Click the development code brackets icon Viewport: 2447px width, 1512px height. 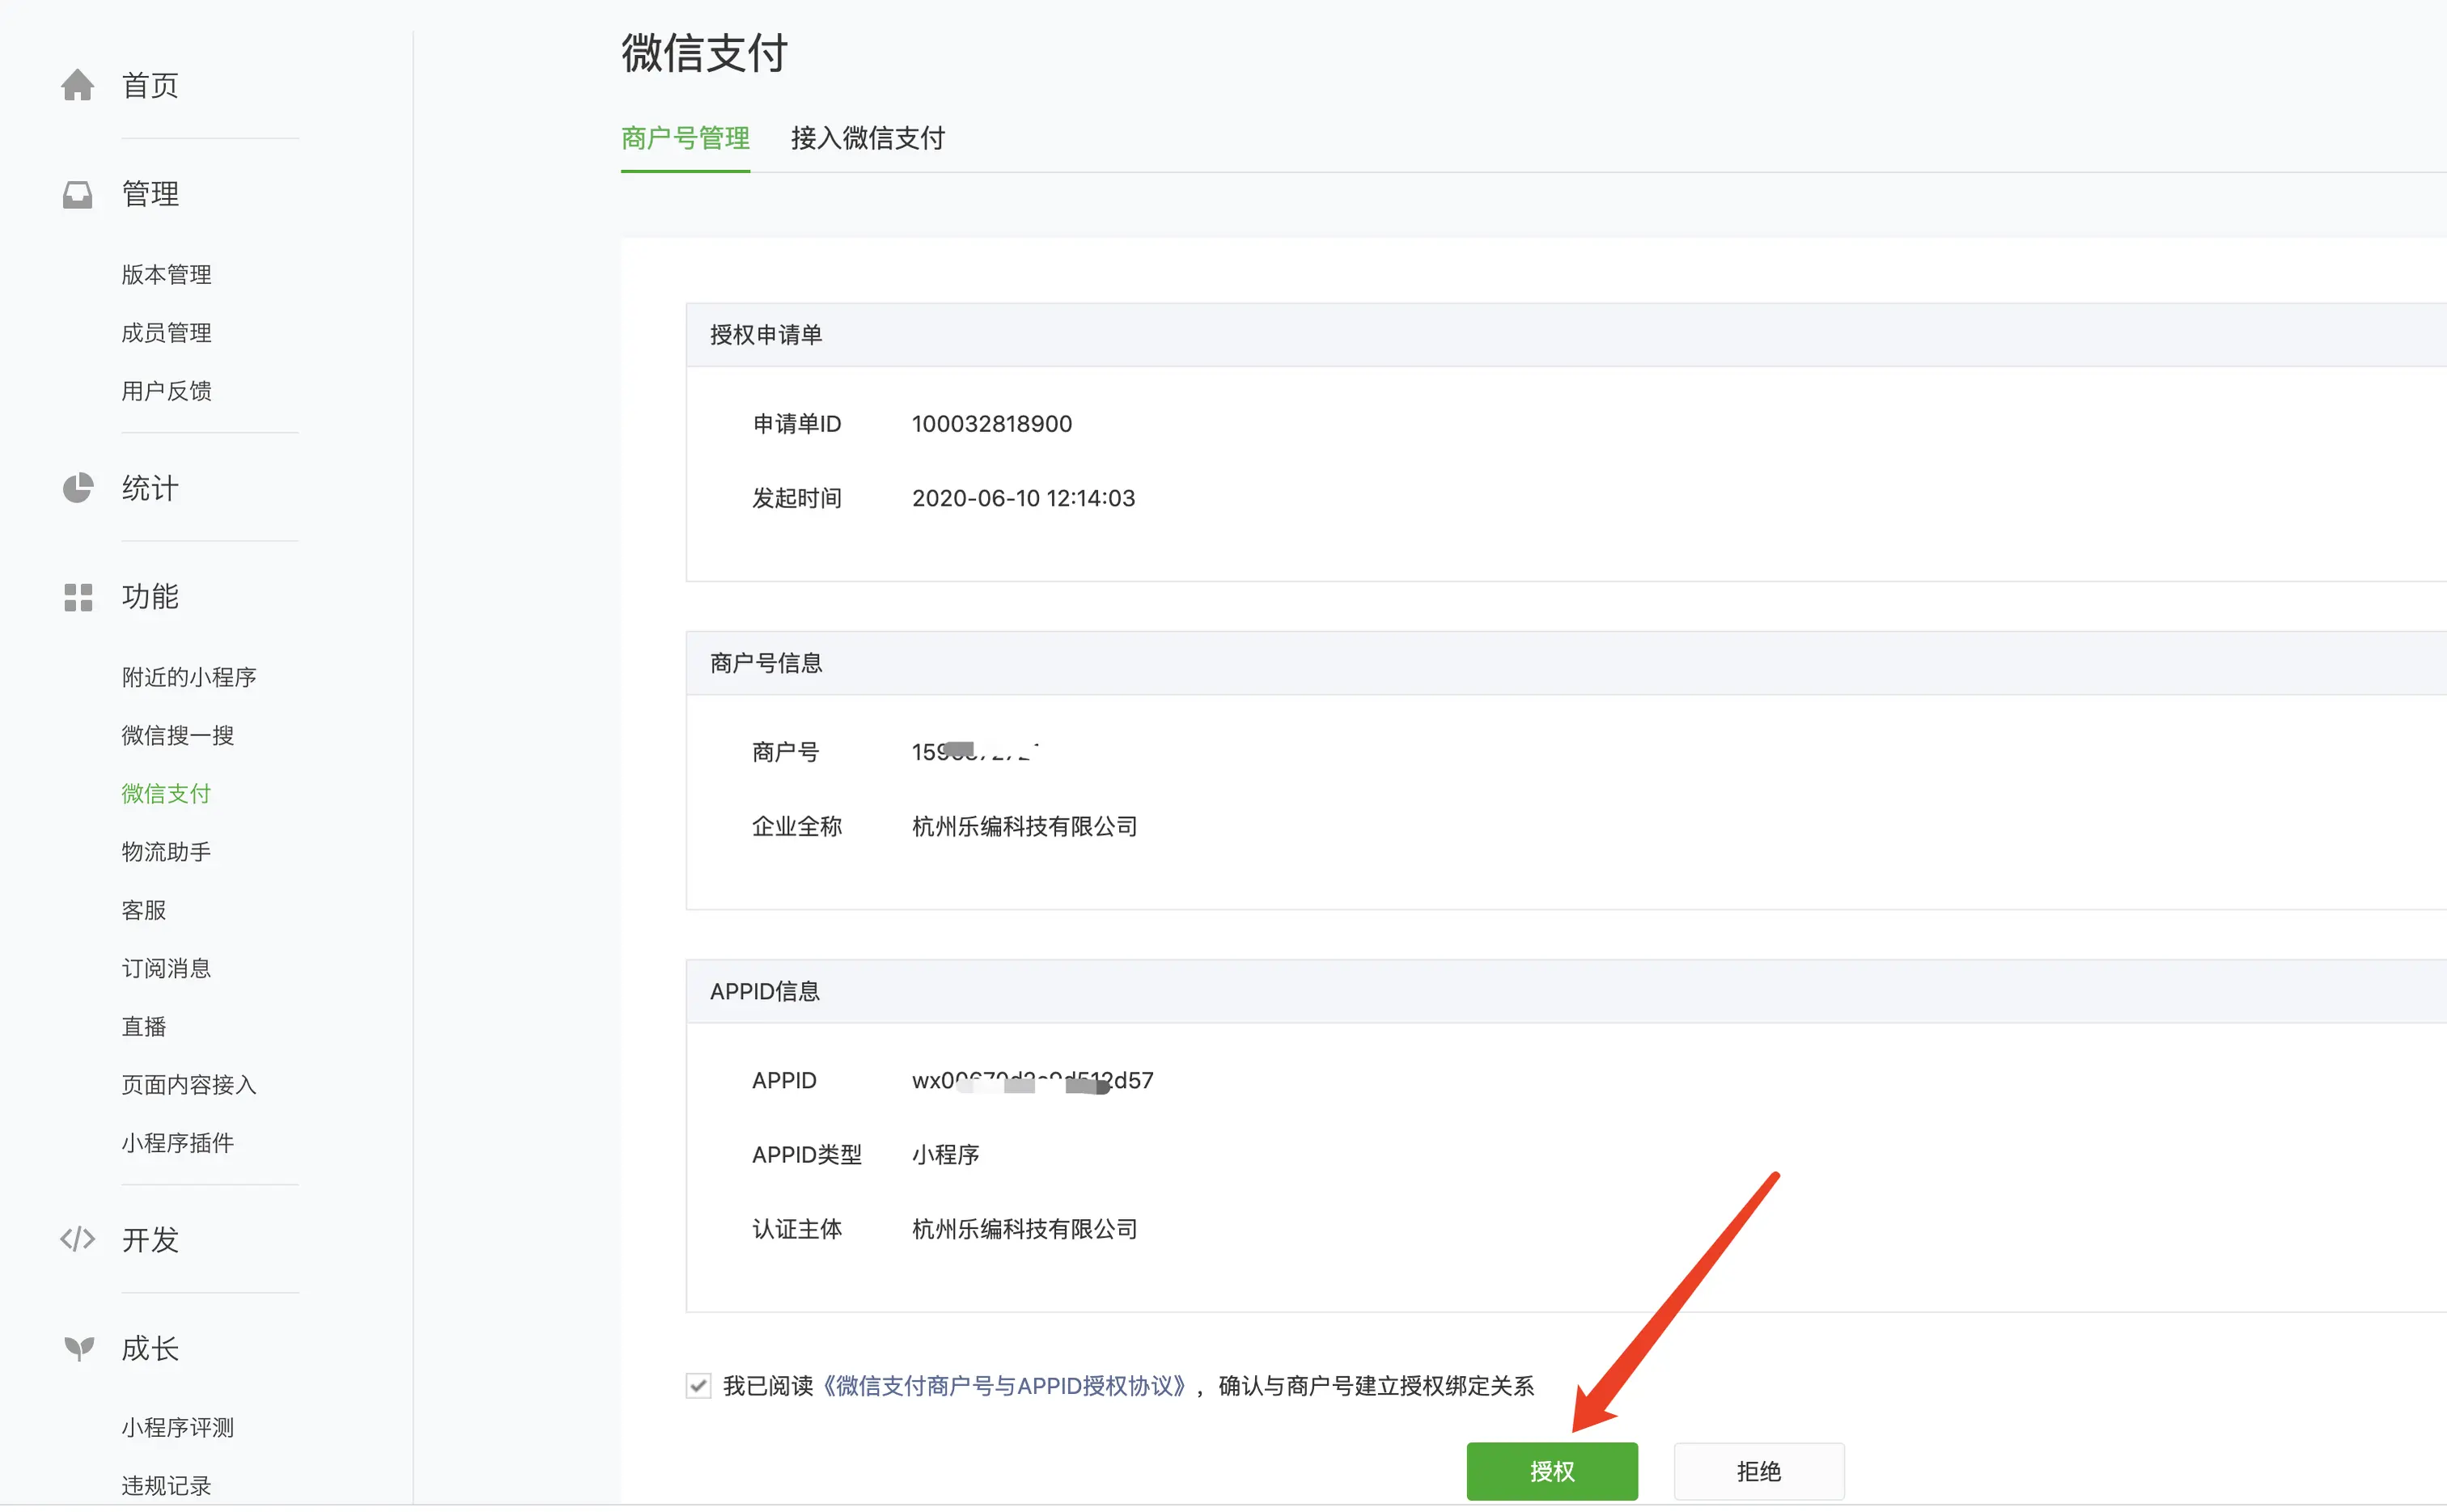(77, 1239)
